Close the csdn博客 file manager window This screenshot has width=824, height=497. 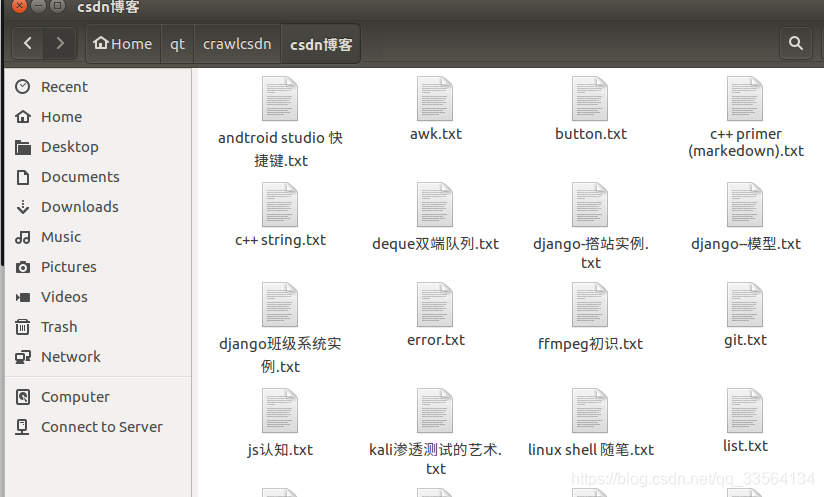coord(19,6)
